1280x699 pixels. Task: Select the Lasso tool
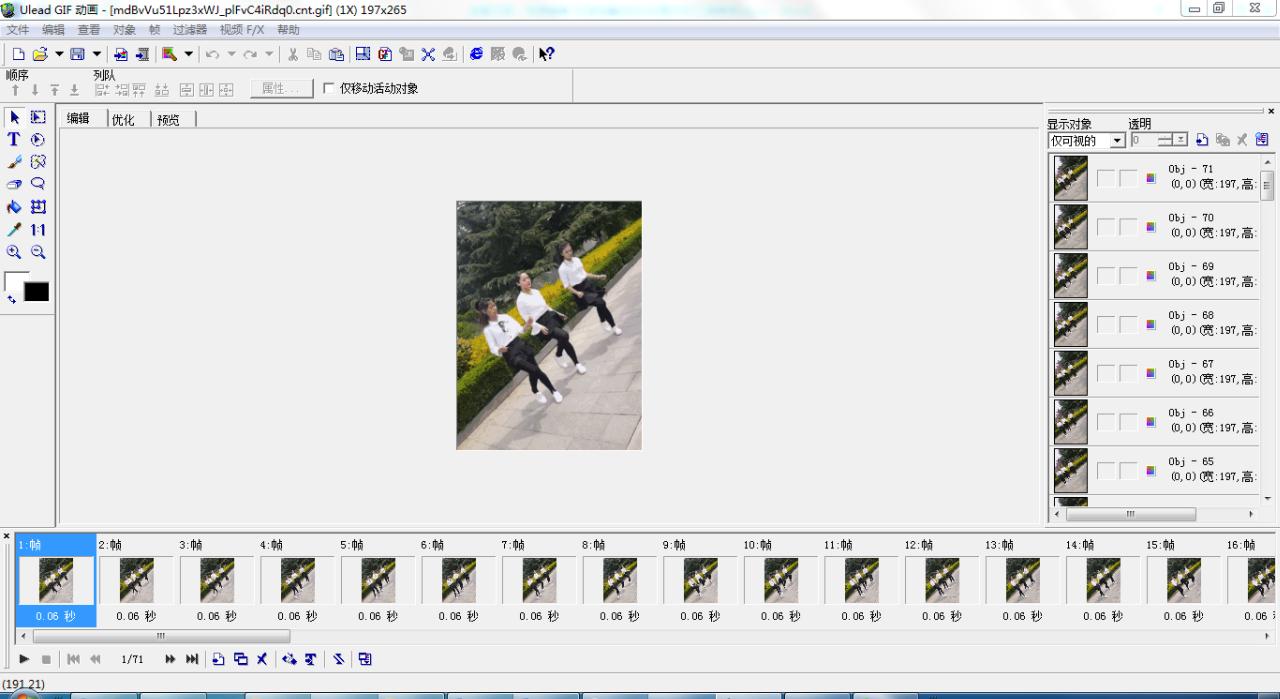tap(38, 184)
